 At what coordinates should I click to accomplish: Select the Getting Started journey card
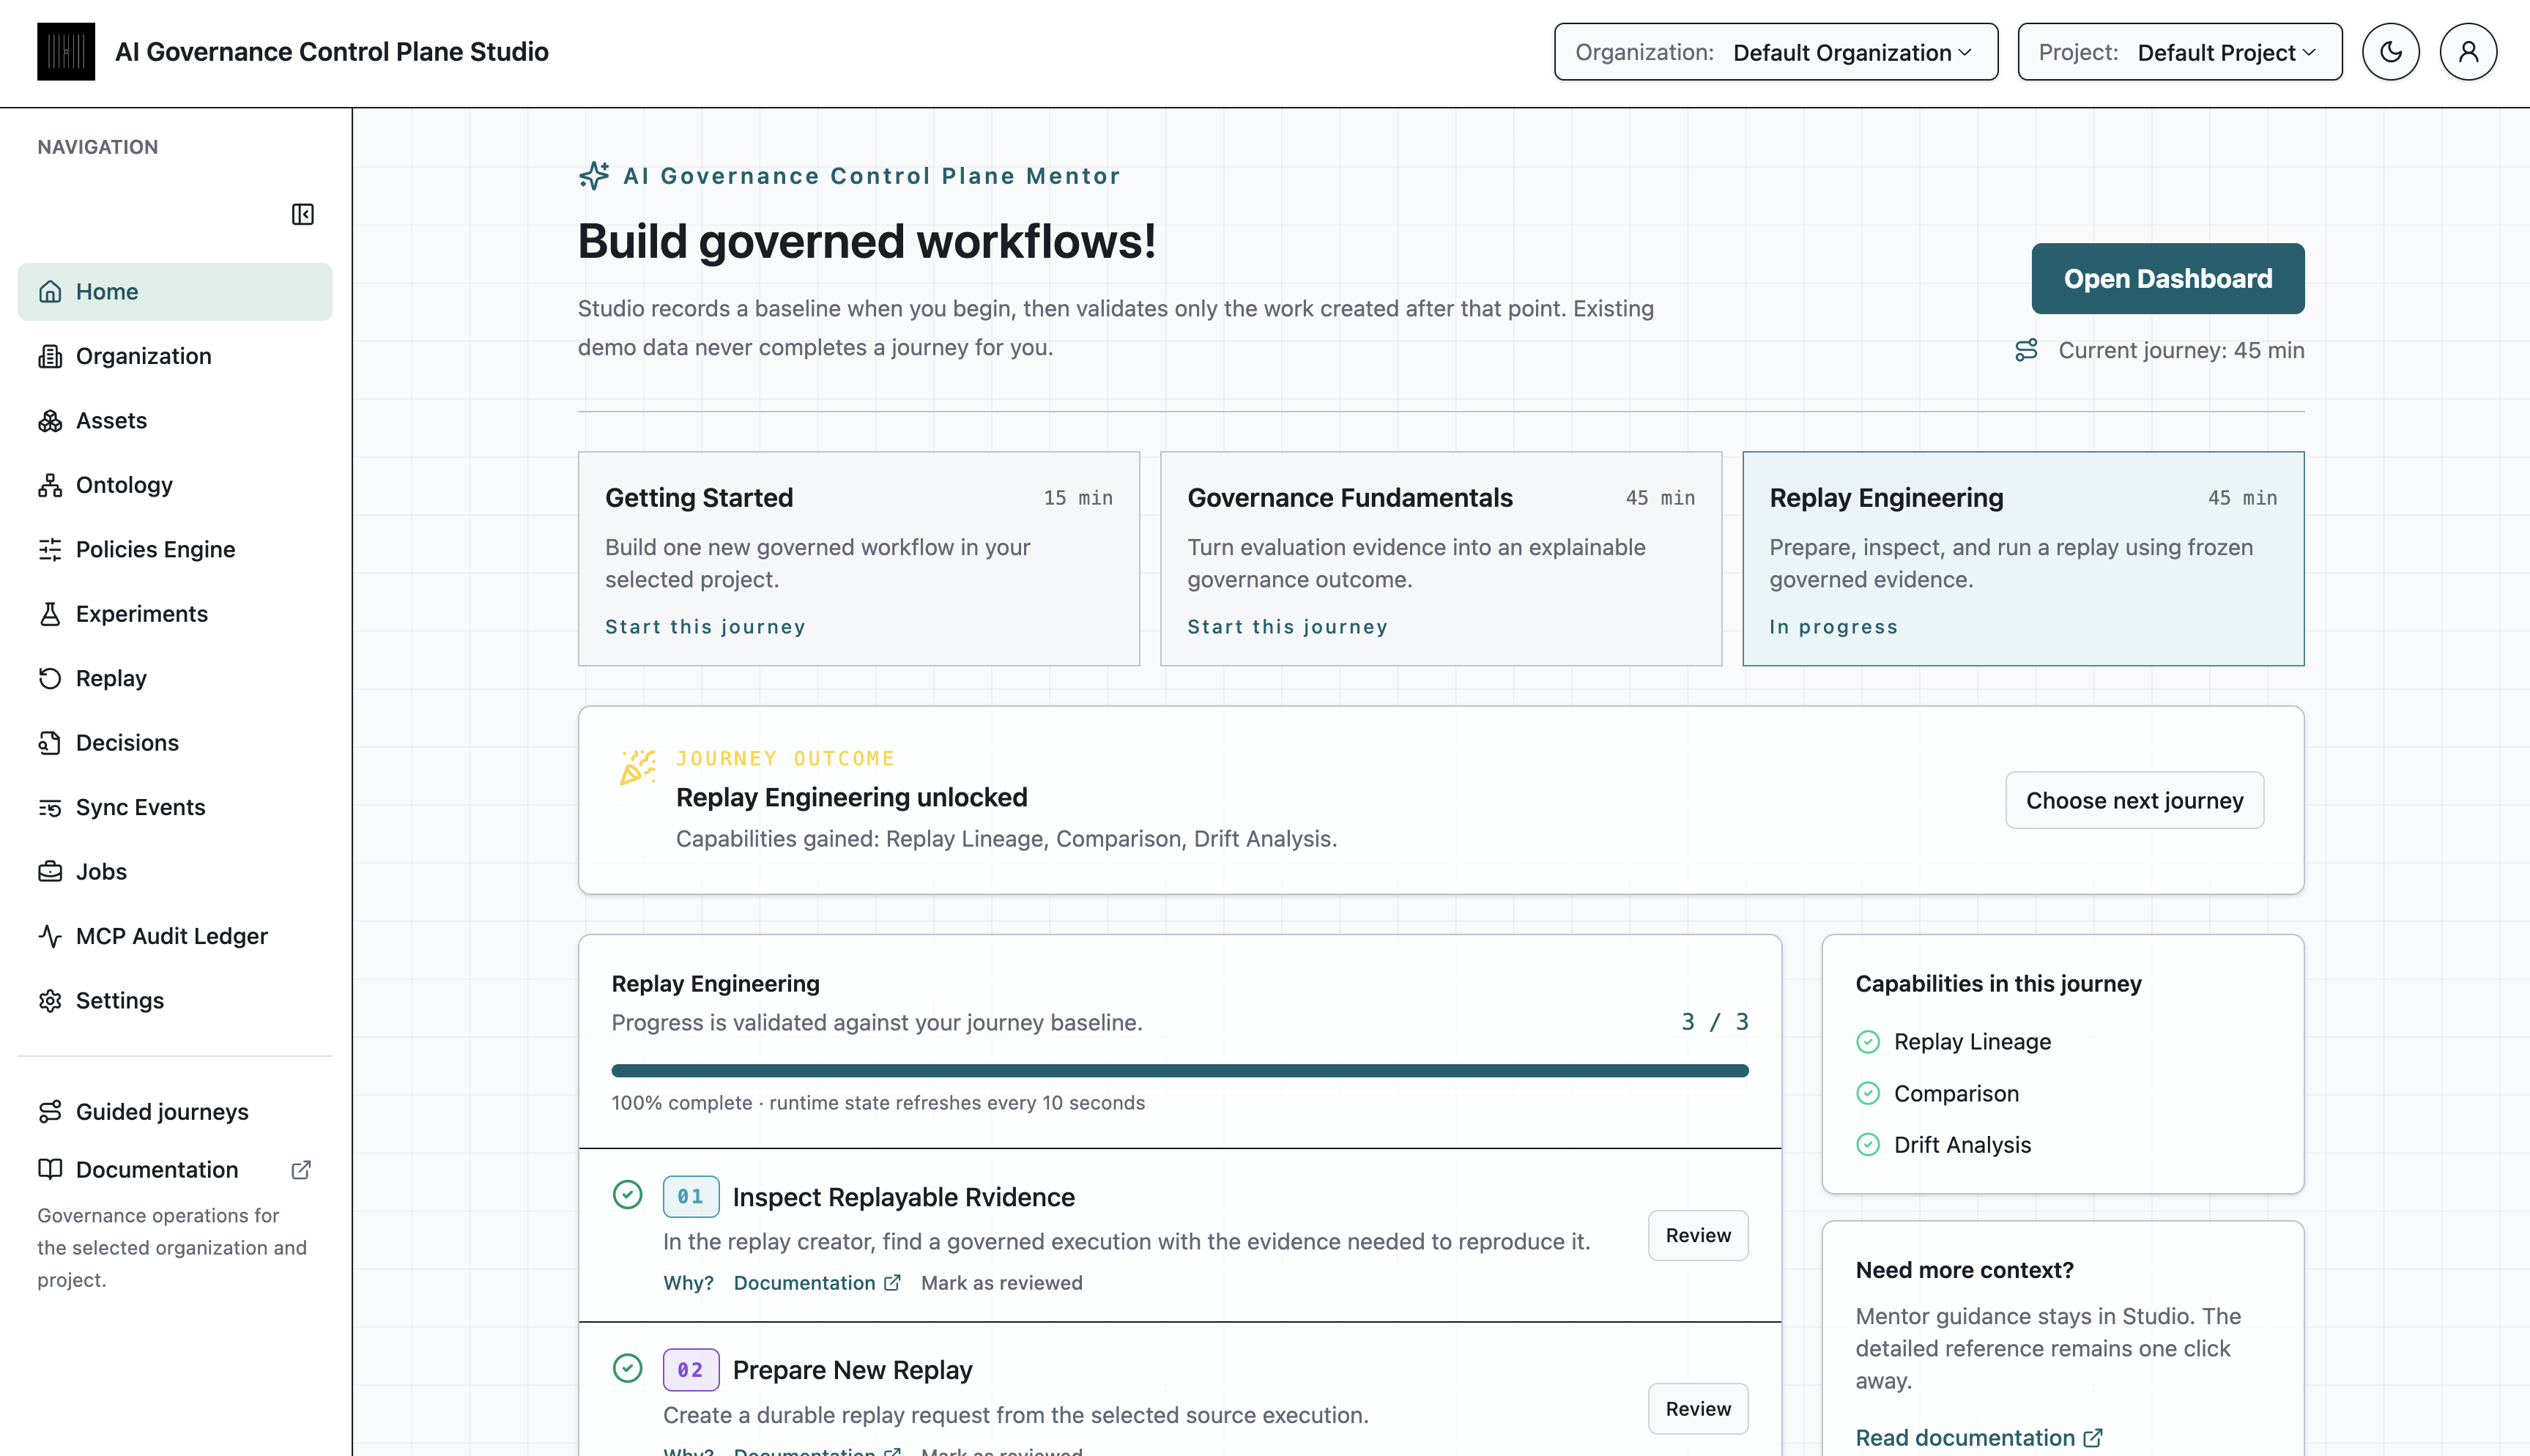click(859, 559)
